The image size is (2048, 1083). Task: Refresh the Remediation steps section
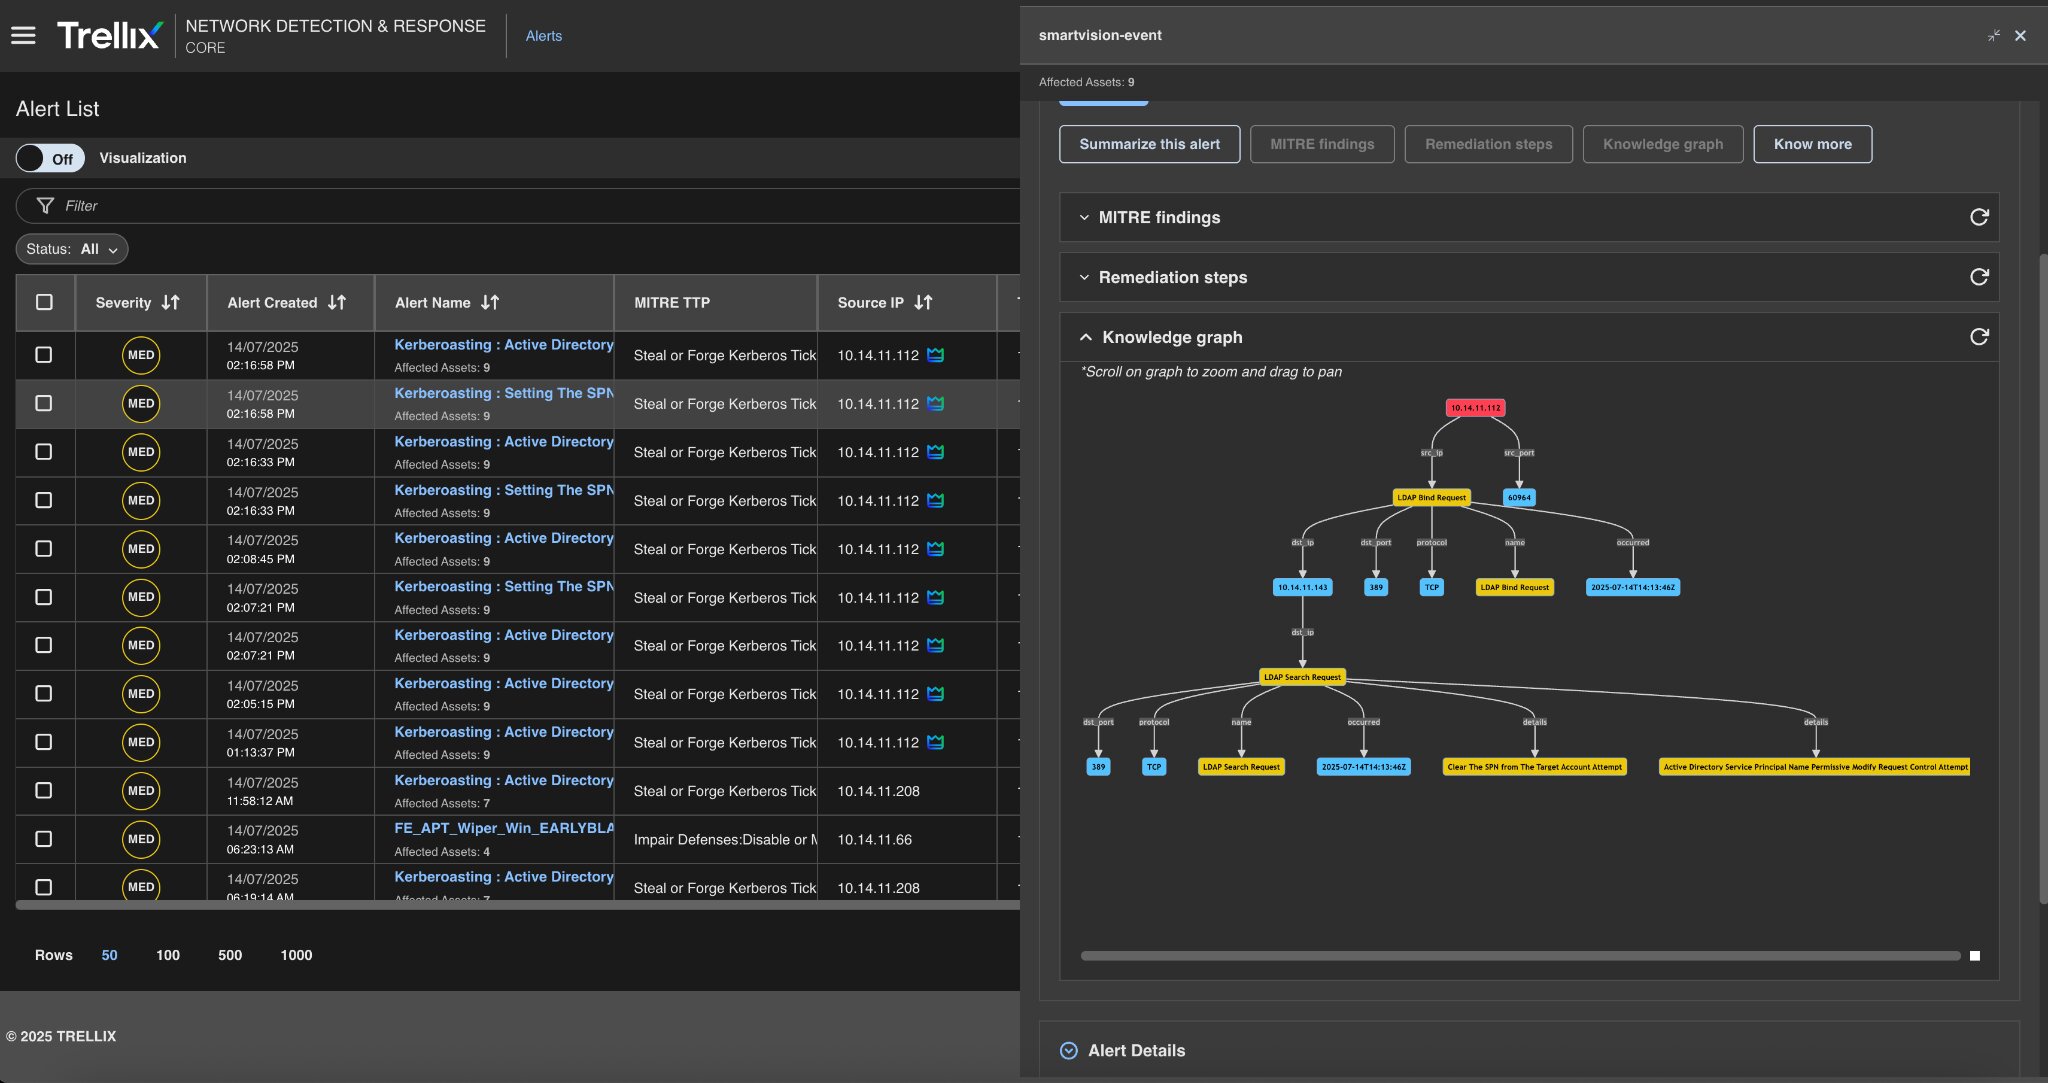click(1978, 277)
